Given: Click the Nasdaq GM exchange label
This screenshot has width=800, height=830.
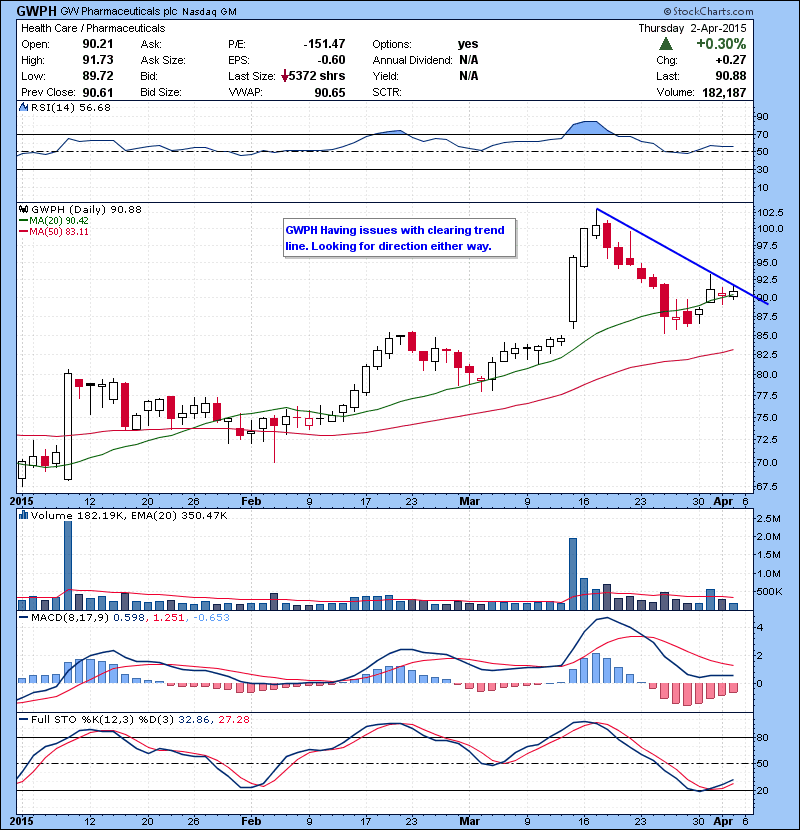Looking at the screenshot, I should click(x=209, y=12).
